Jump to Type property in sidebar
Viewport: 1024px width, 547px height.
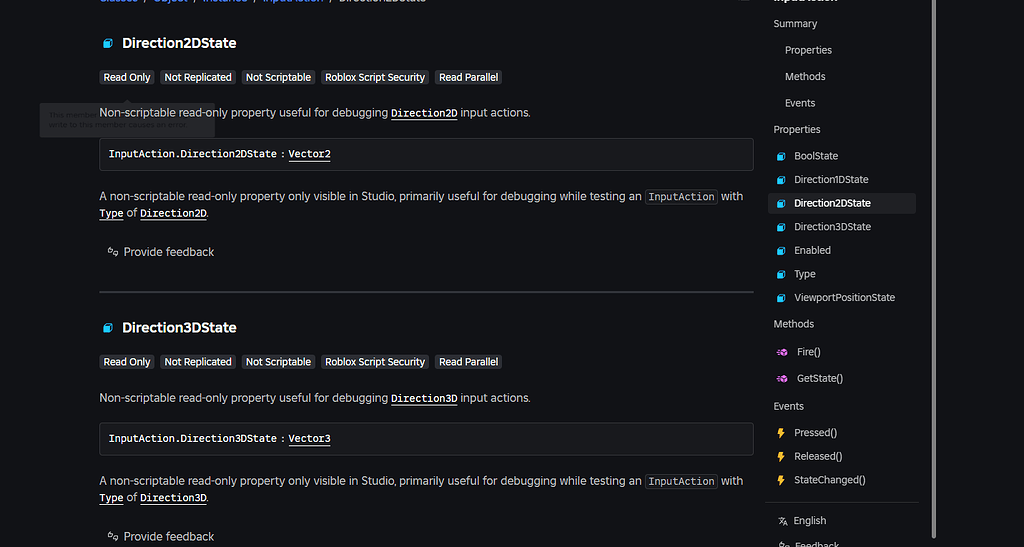point(805,274)
